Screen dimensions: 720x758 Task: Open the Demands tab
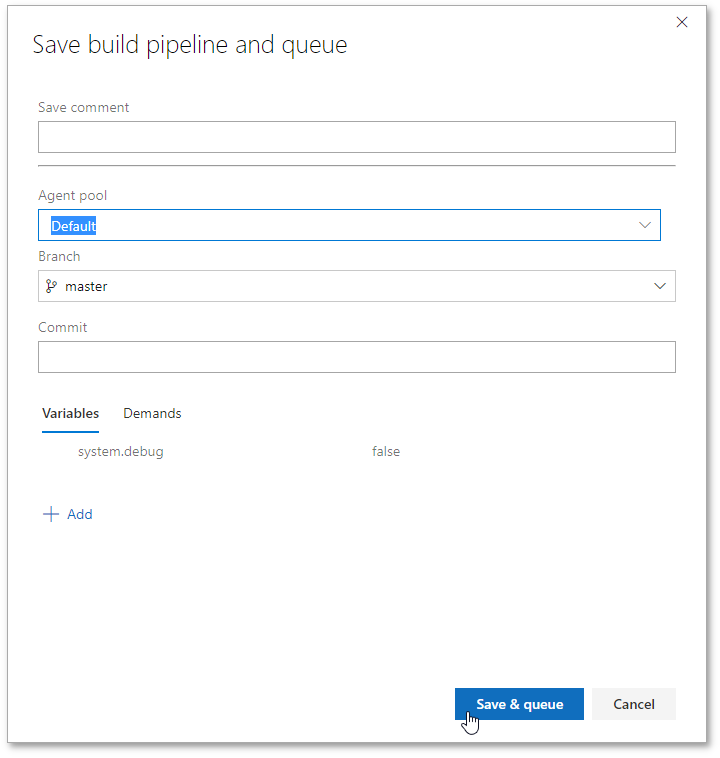click(x=152, y=413)
